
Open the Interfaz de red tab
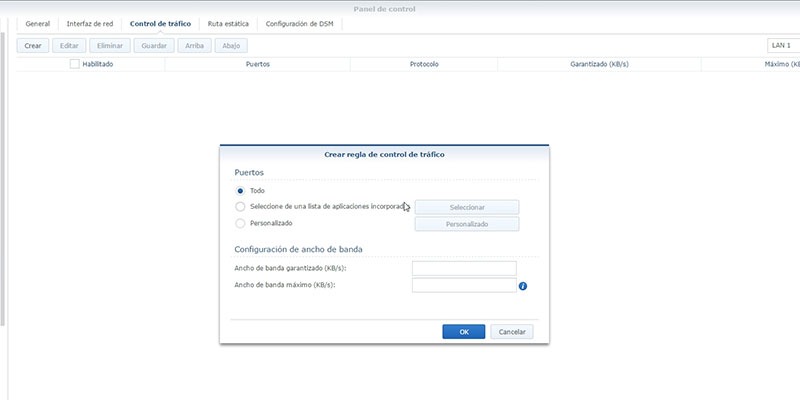coord(90,24)
